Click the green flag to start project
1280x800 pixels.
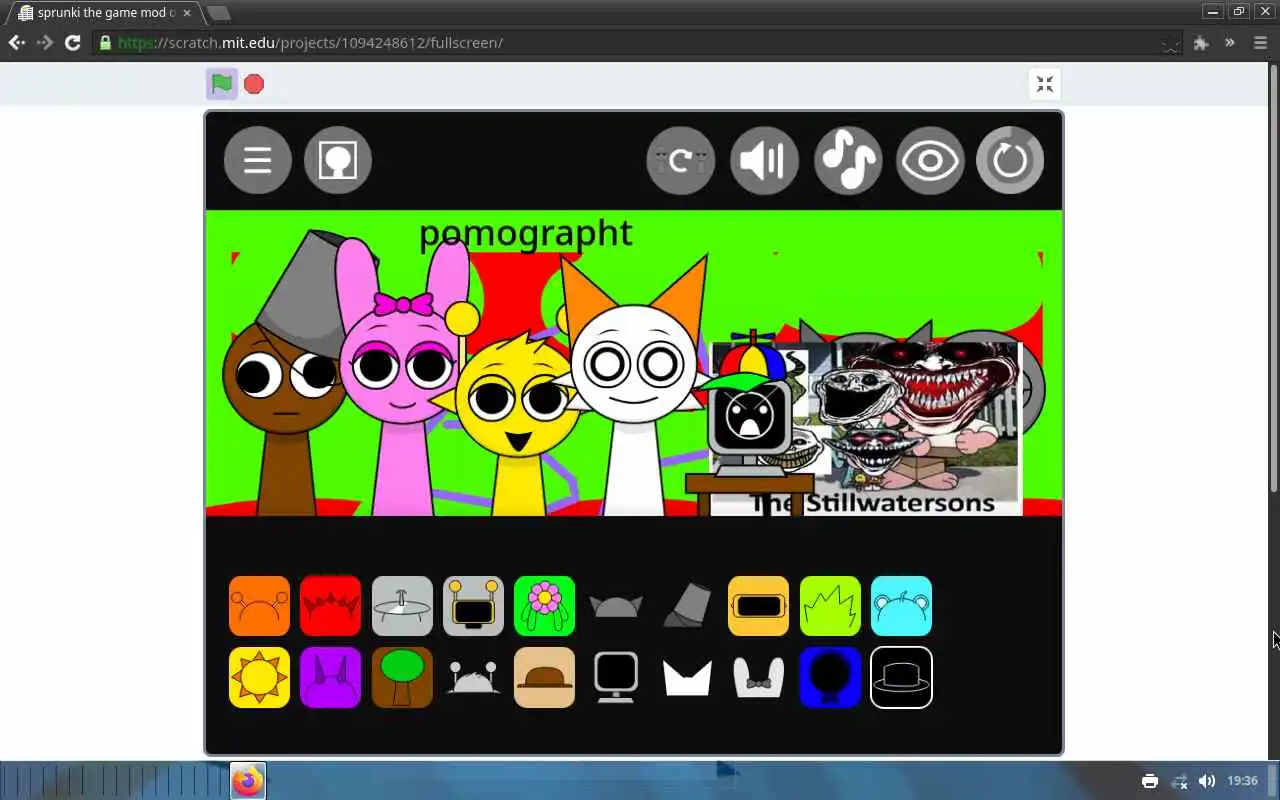(x=222, y=84)
